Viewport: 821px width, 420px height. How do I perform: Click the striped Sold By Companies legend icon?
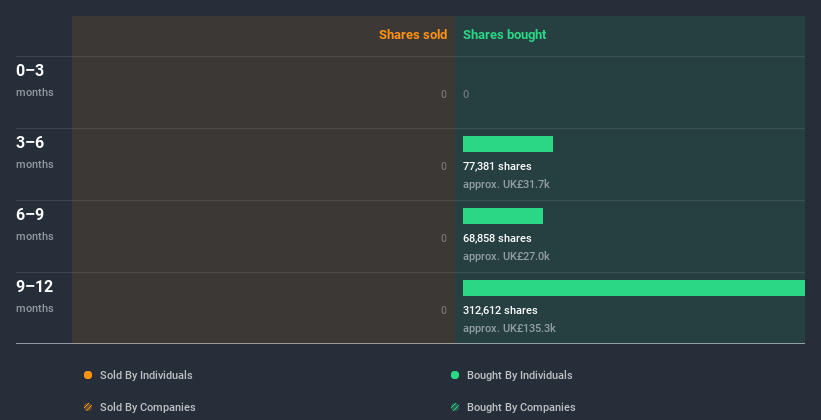[x=88, y=407]
